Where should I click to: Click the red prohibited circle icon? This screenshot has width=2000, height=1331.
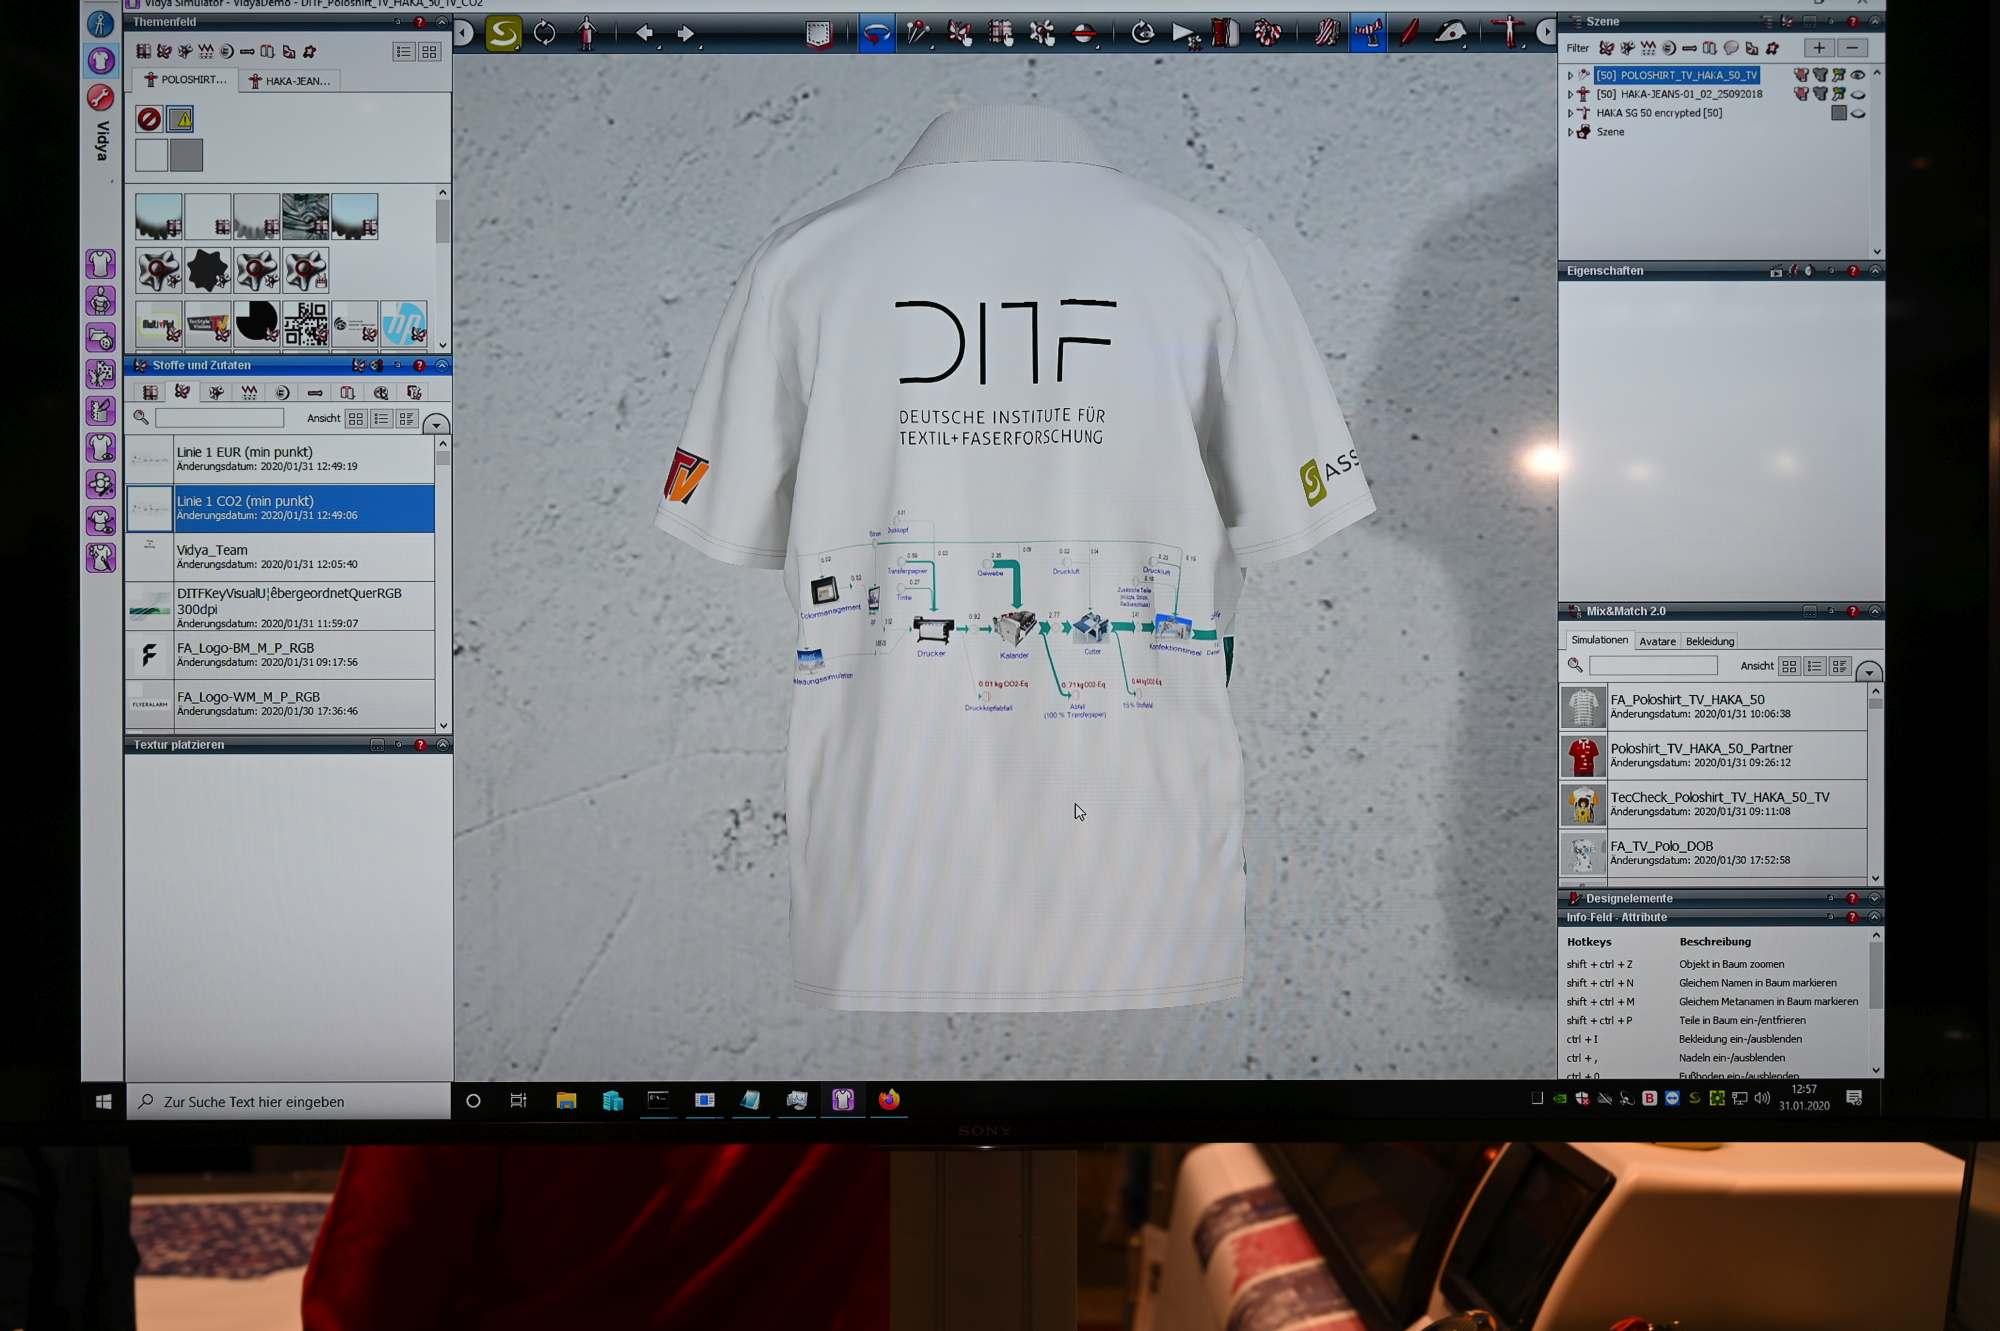pyautogui.click(x=149, y=119)
